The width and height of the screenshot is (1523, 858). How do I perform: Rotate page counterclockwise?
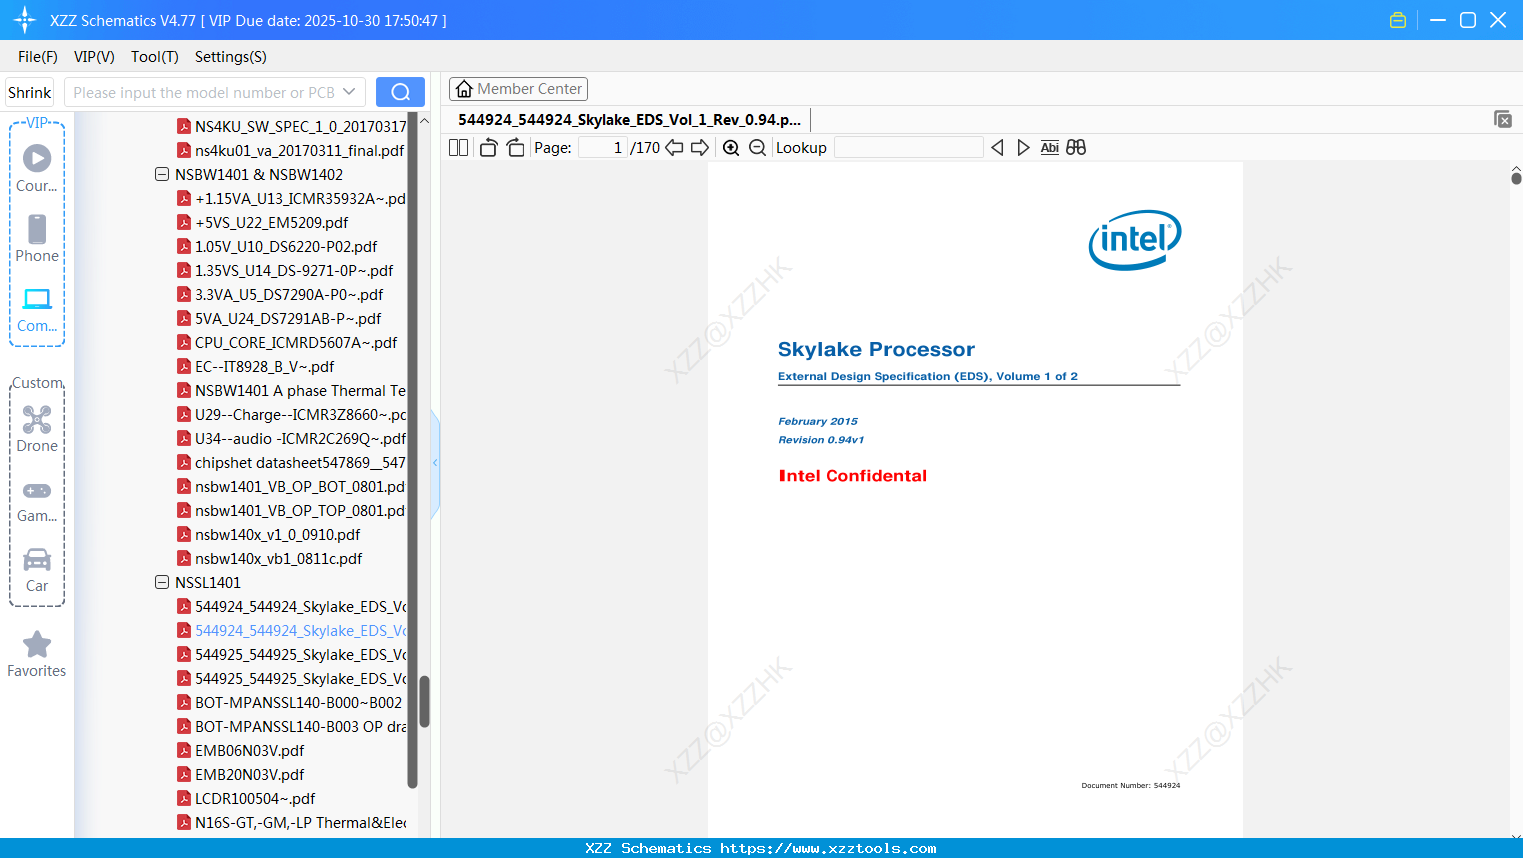(488, 147)
